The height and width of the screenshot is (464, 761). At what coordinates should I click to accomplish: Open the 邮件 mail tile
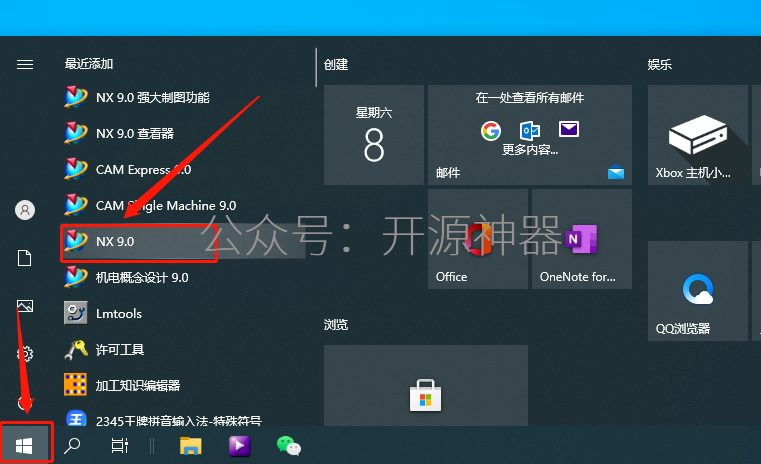(530, 135)
